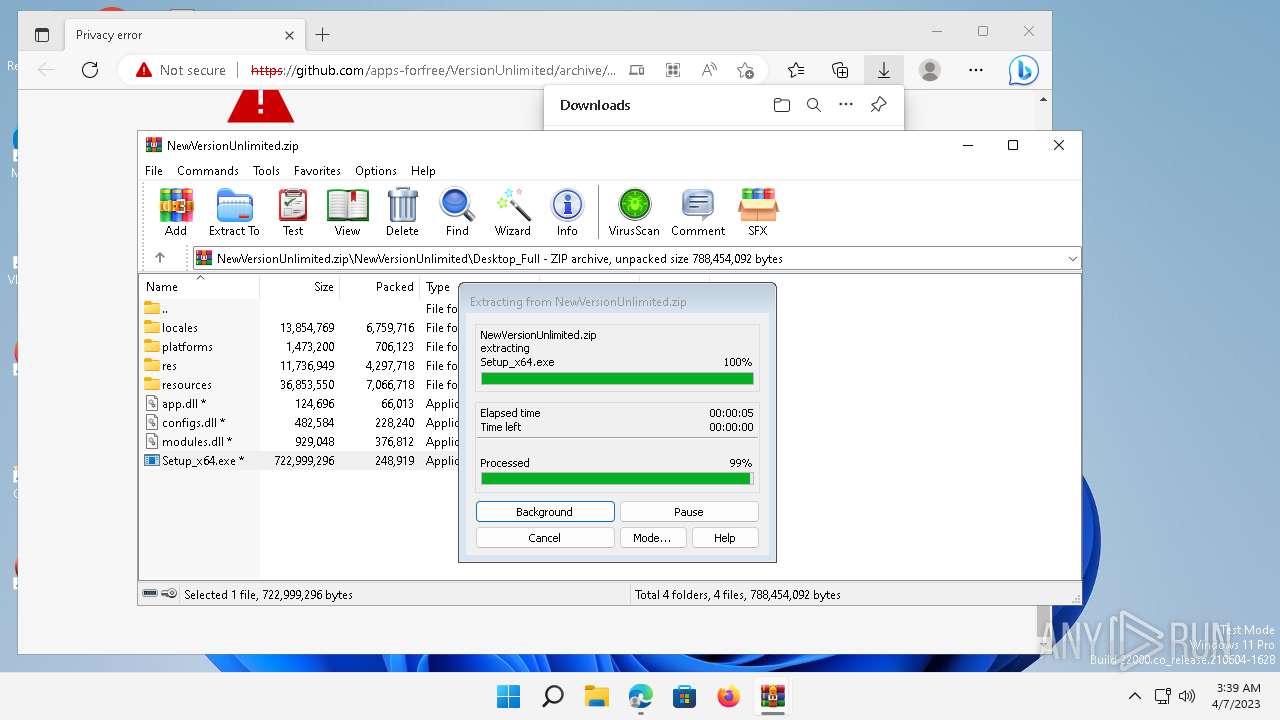Click the Edge address bar URL
Screen dimensions: 1280x720
pos(433,70)
